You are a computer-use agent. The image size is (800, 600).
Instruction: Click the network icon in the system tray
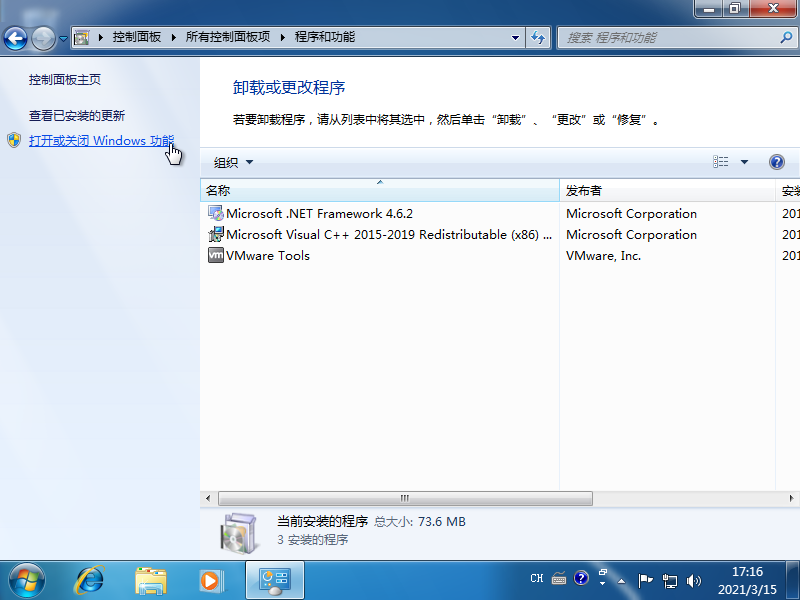coord(672,578)
